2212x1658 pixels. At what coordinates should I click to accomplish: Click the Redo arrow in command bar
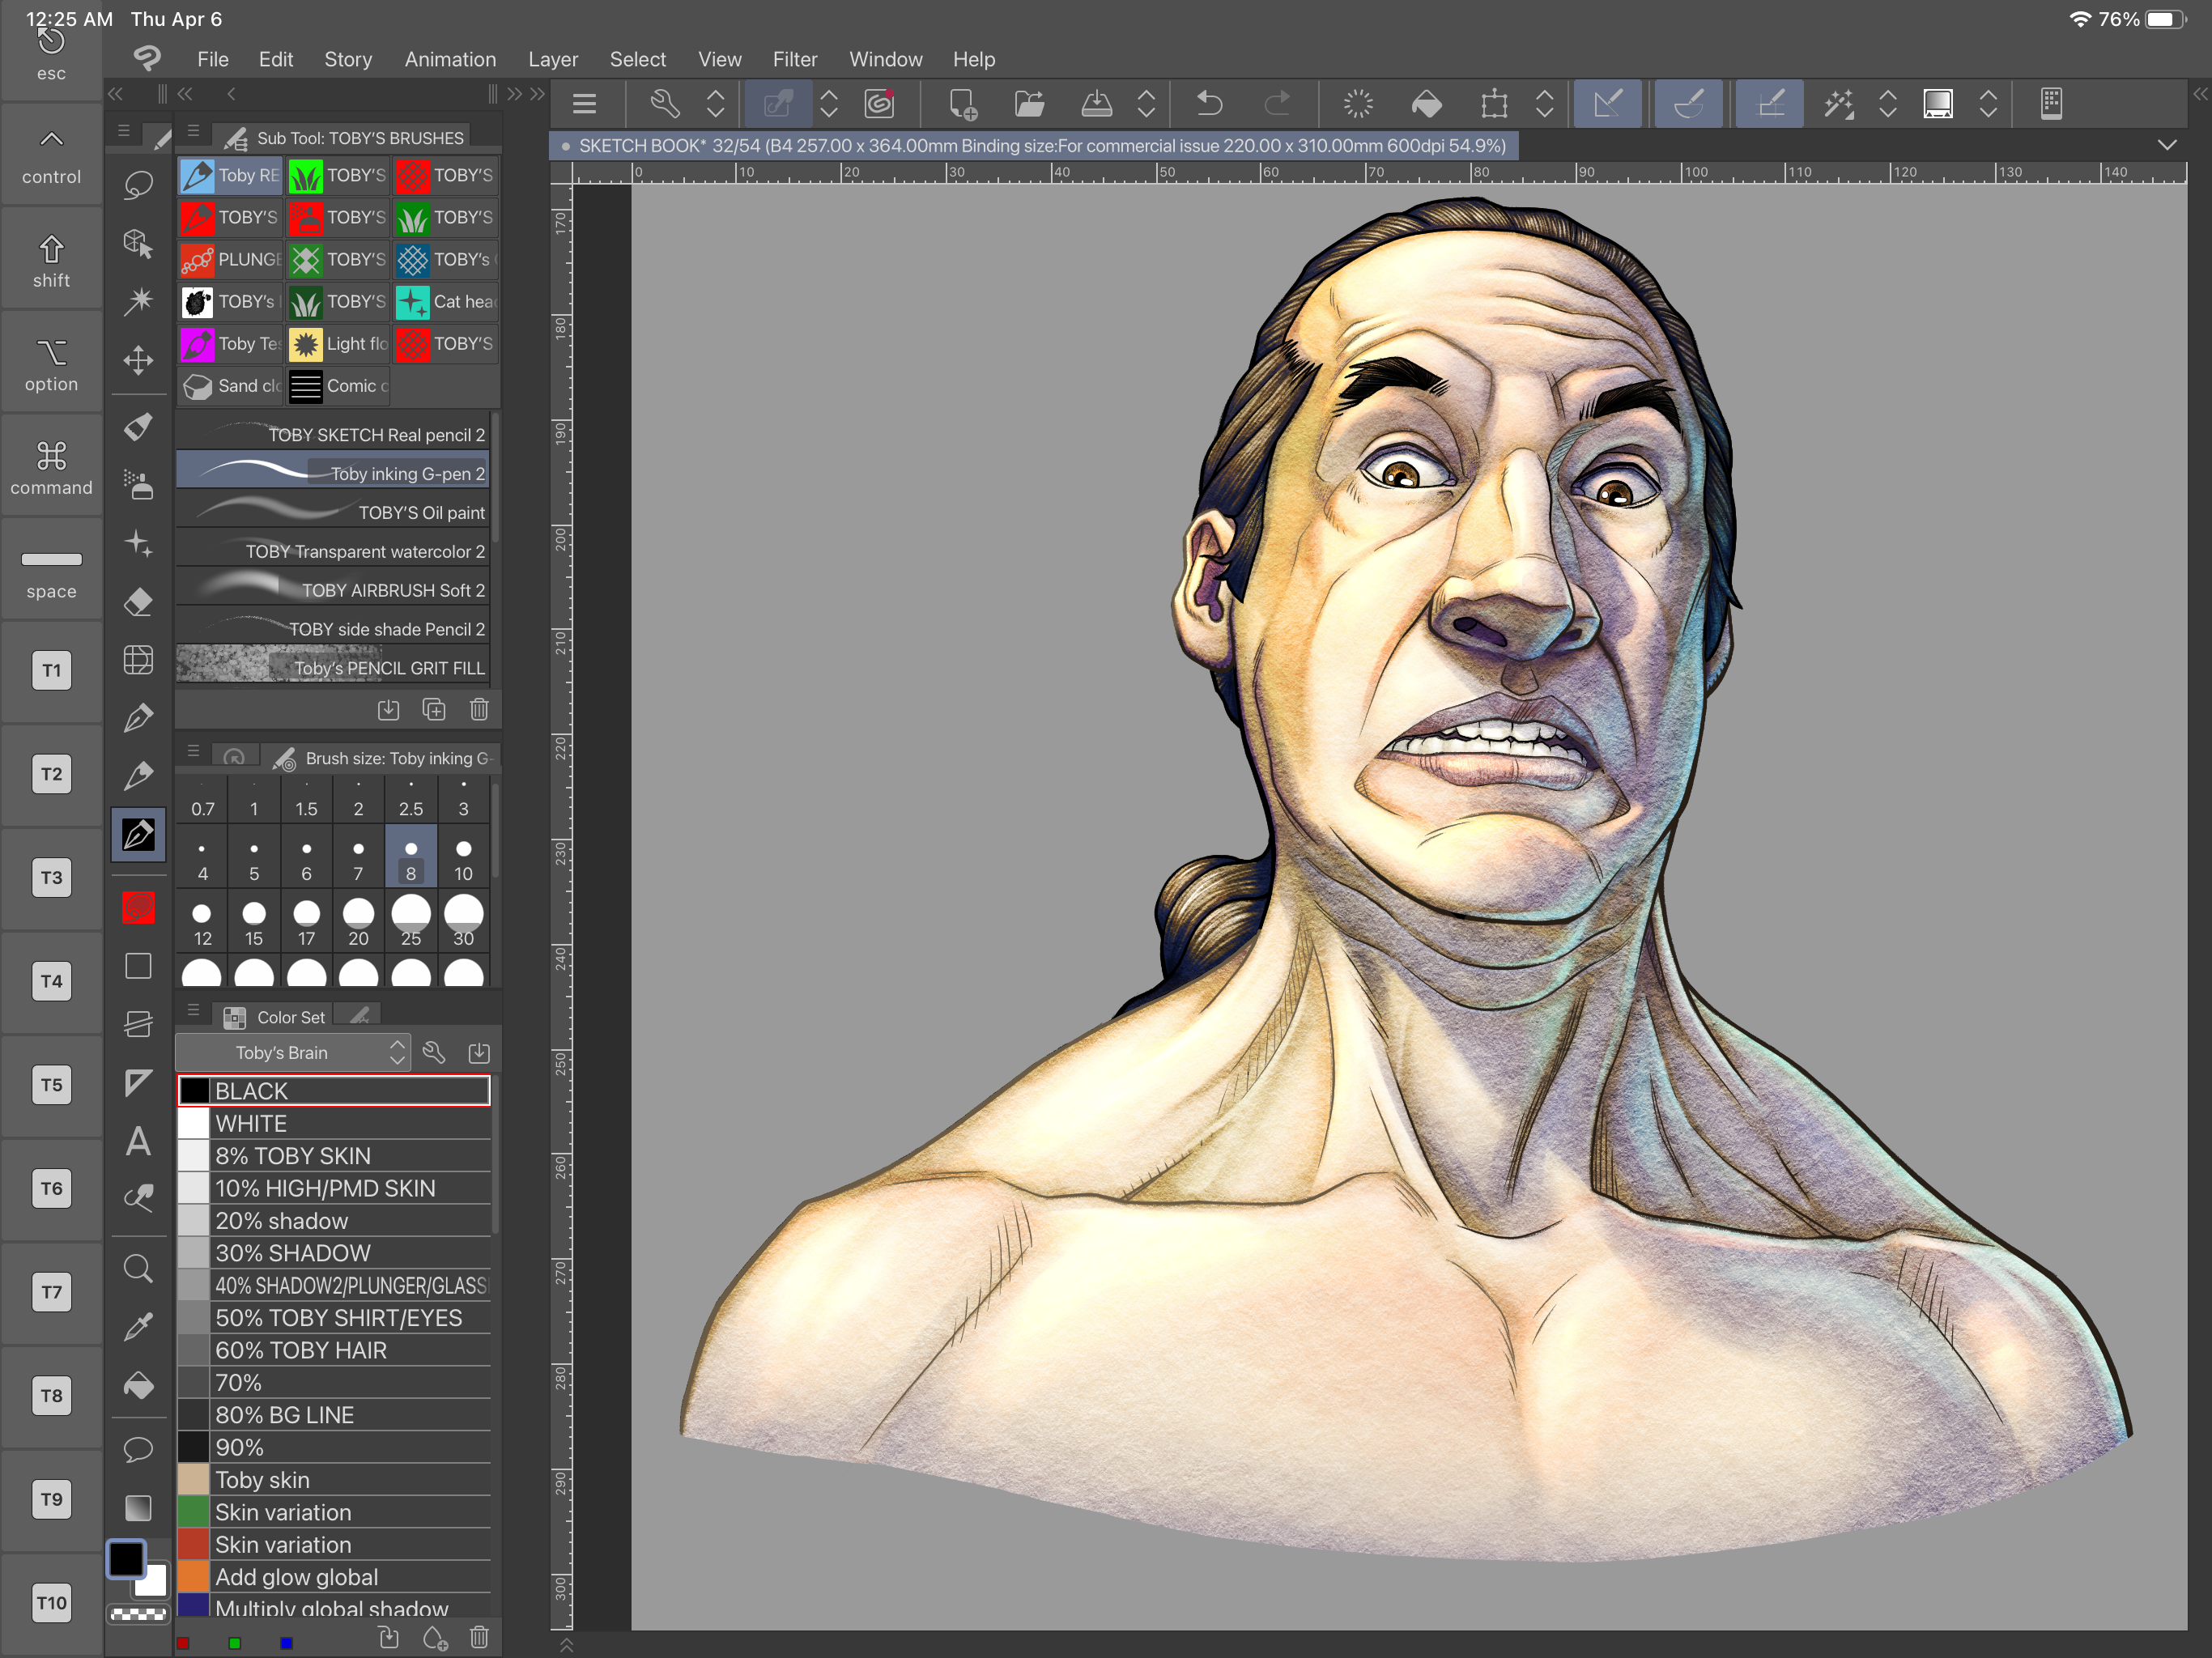(x=1277, y=103)
